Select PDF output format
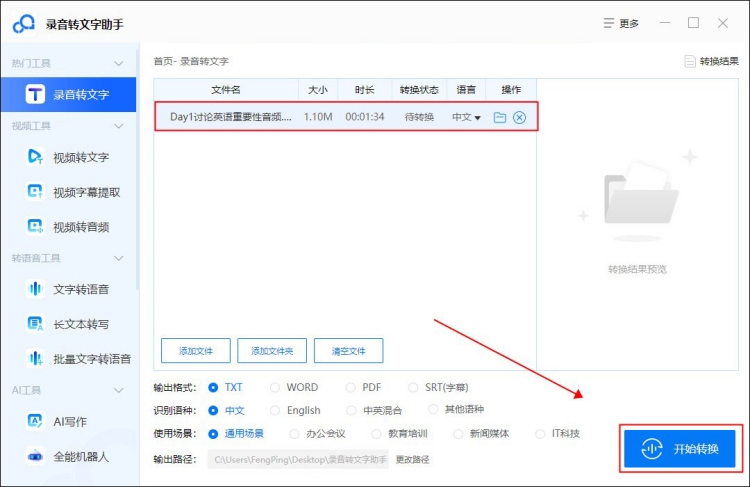Image resolution: width=750 pixels, height=487 pixels. click(x=351, y=387)
